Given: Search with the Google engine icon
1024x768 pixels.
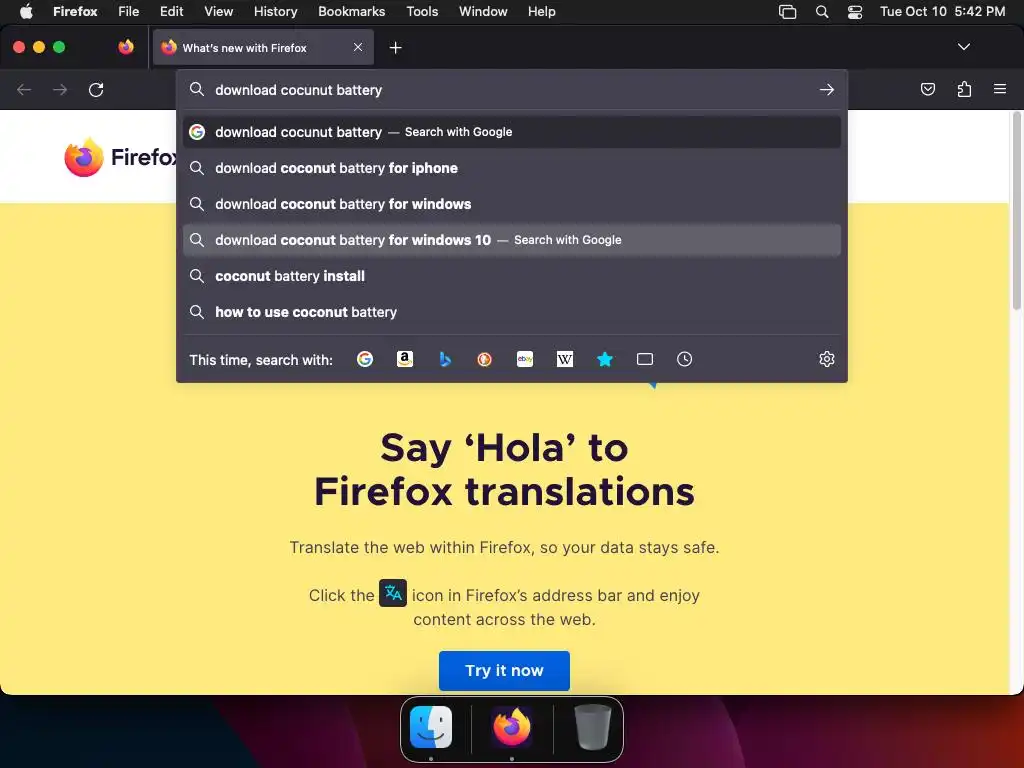Looking at the screenshot, I should pos(364,359).
